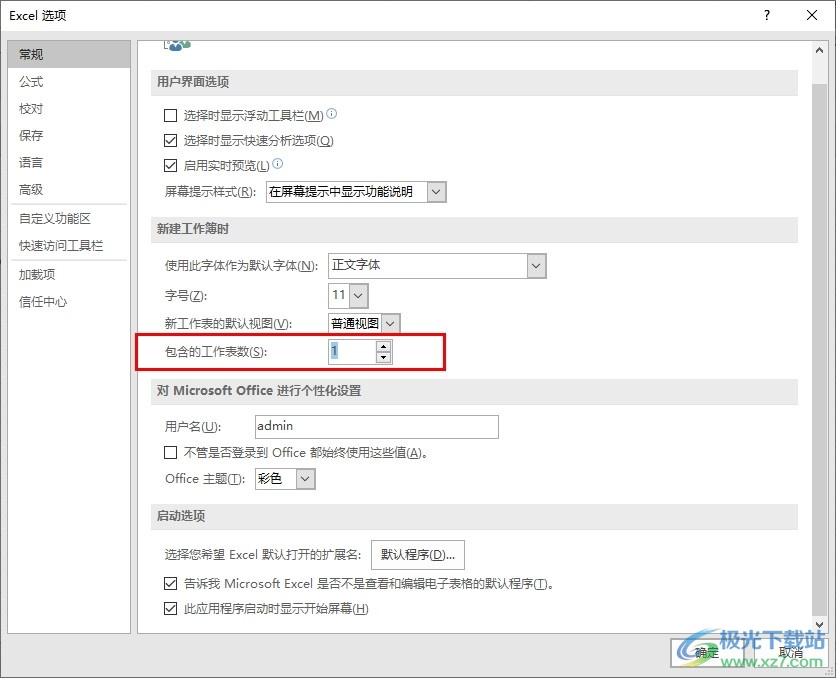Click the info icon beside floating toolbar option
836x678 pixels.
tap(332, 115)
